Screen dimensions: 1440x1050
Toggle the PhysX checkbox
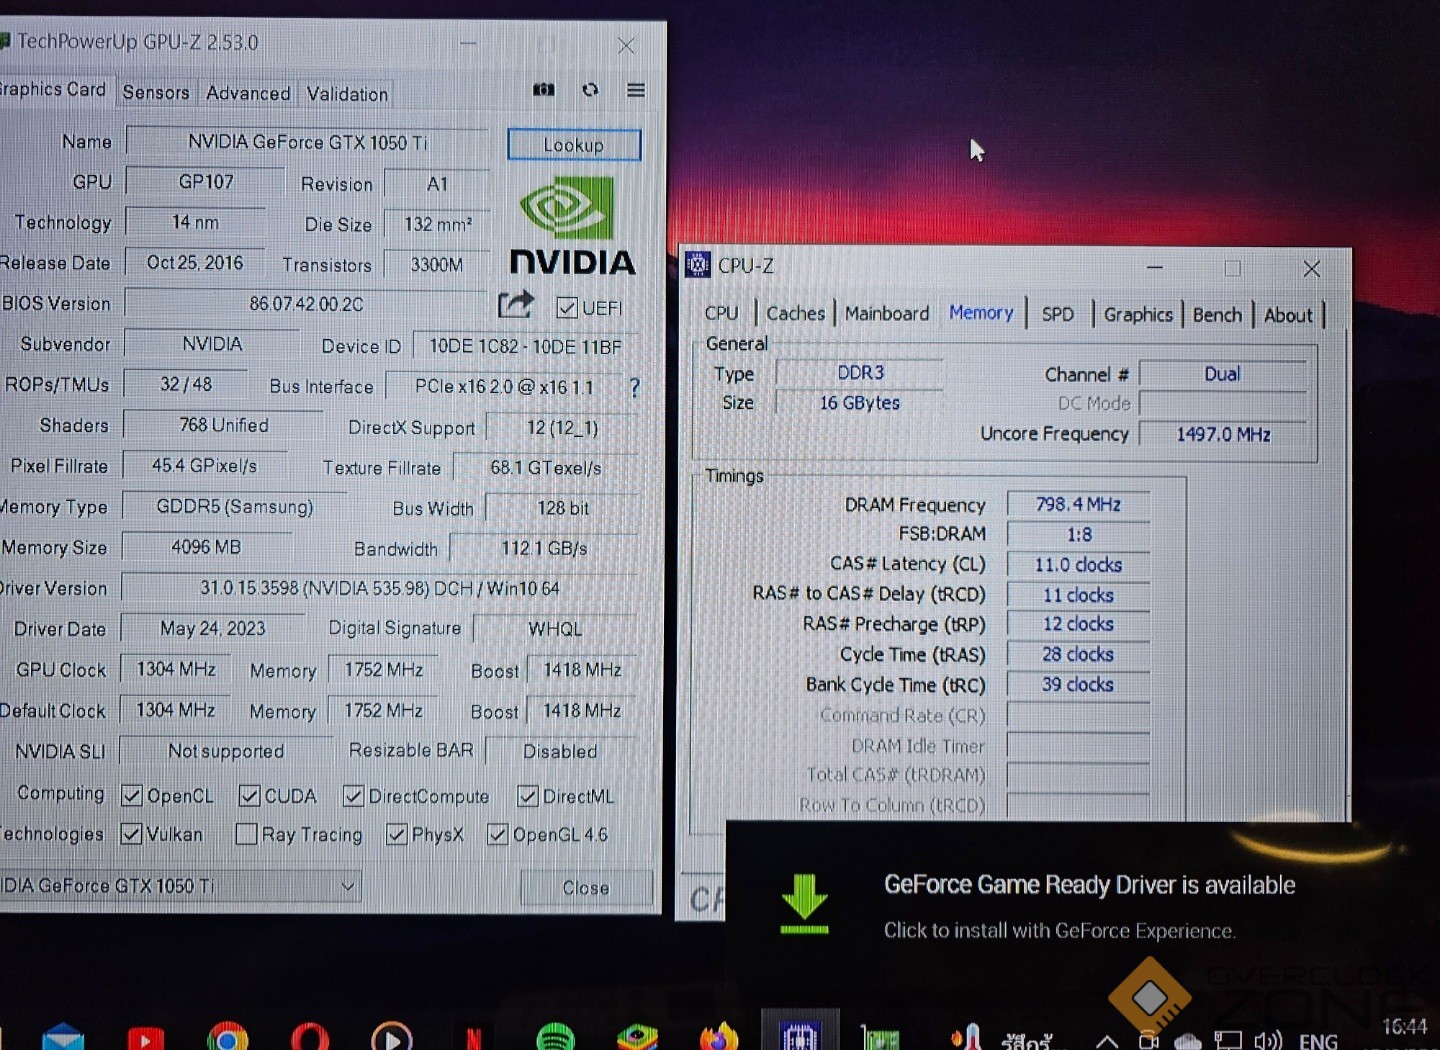tap(397, 834)
